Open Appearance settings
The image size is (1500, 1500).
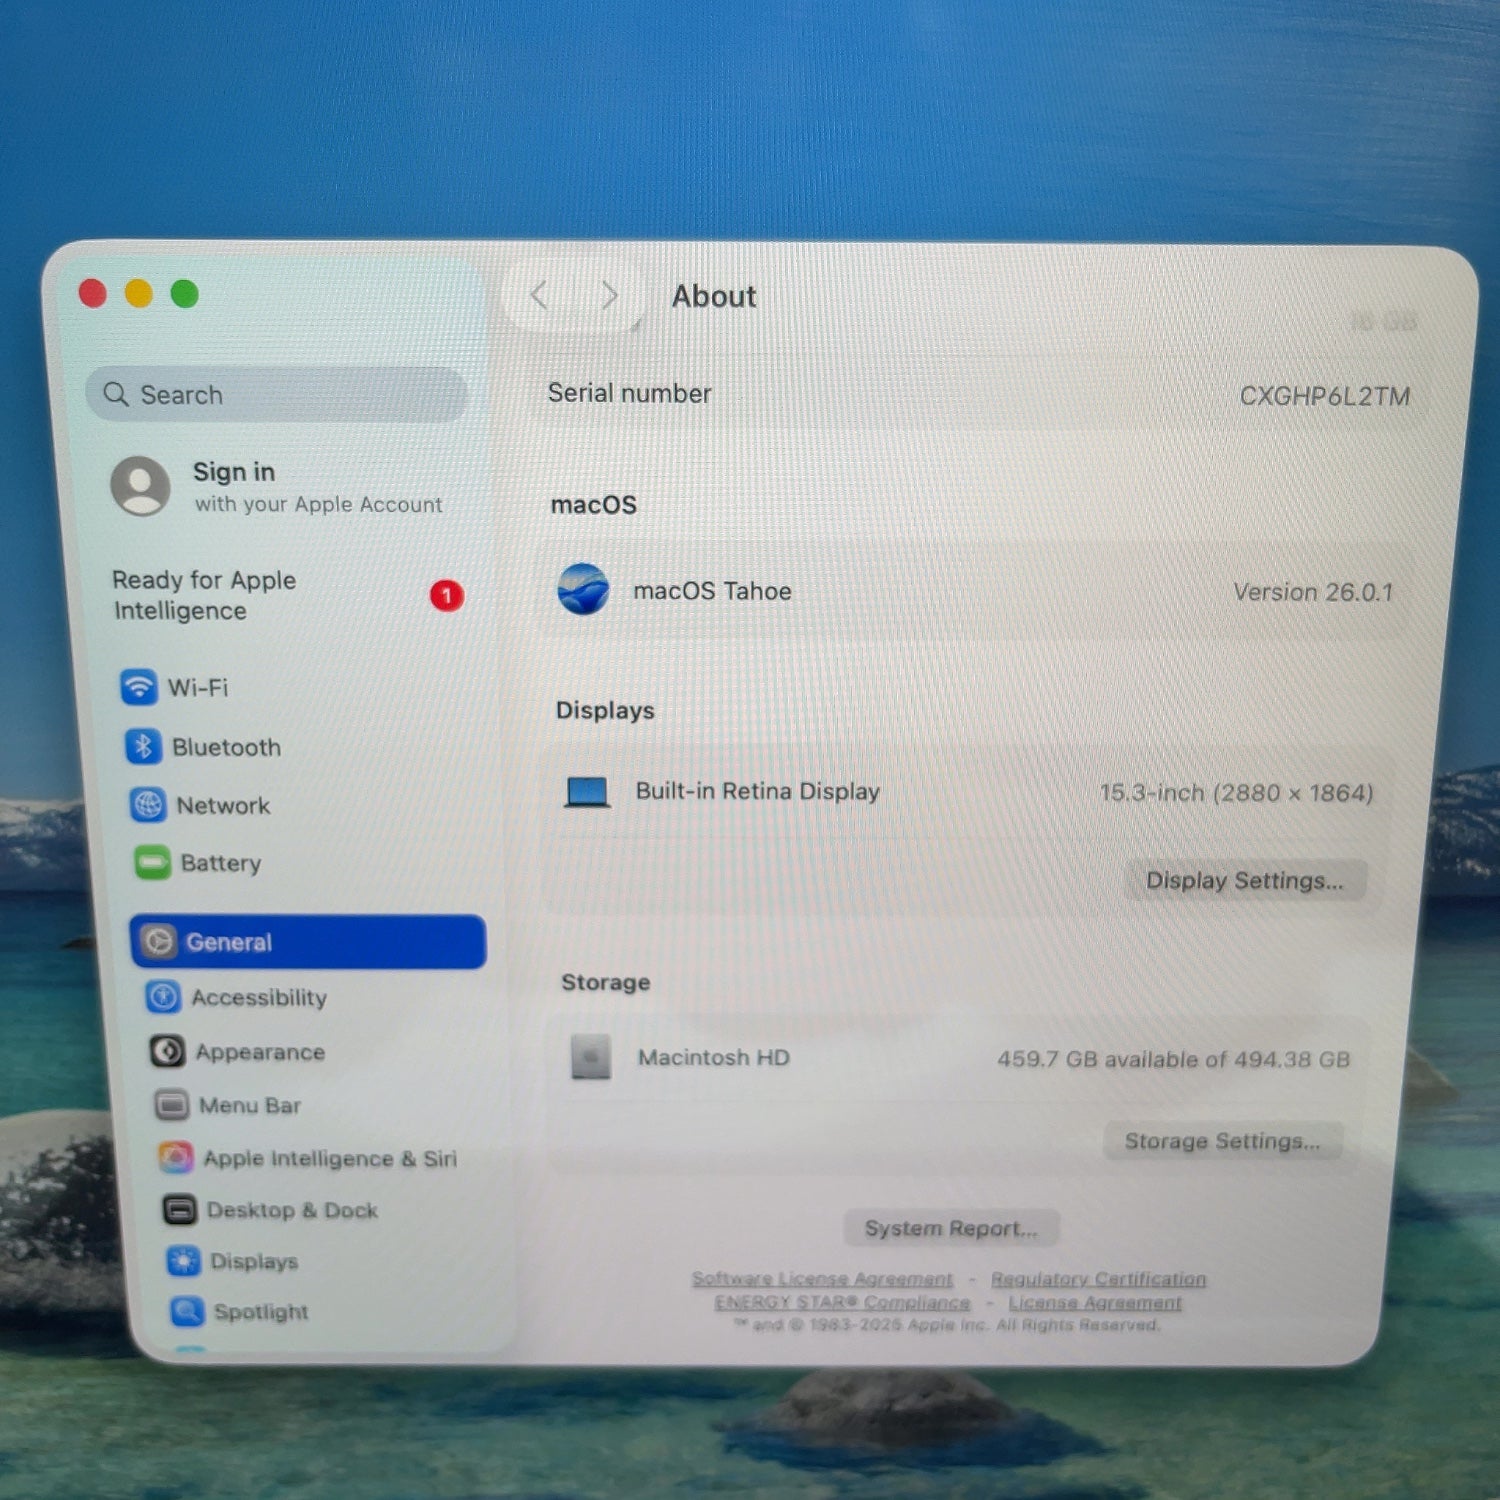(259, 1052)
